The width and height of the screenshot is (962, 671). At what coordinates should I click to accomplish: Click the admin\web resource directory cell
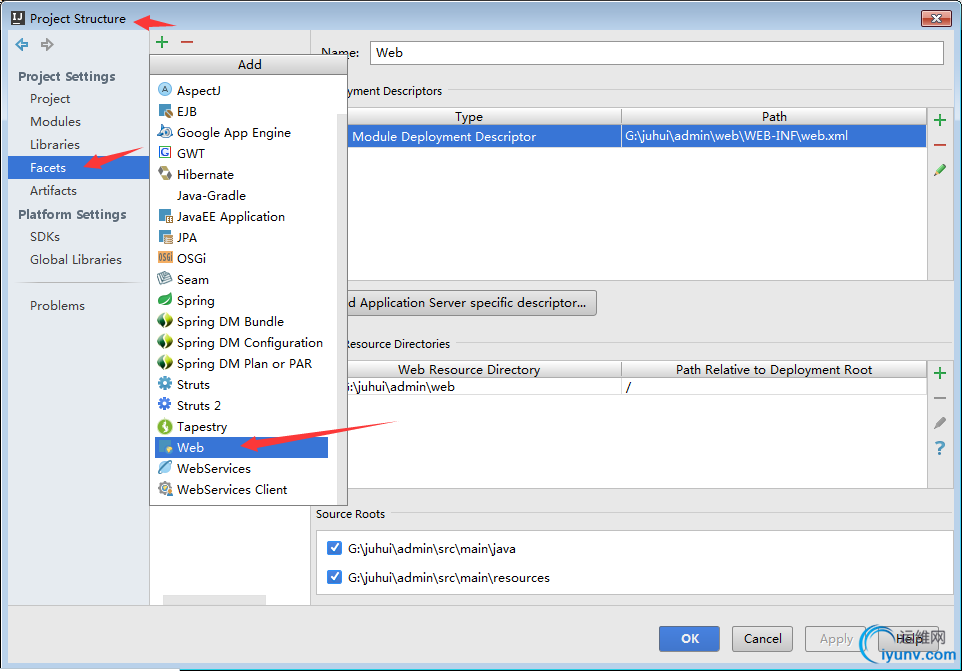pos(484,386)
